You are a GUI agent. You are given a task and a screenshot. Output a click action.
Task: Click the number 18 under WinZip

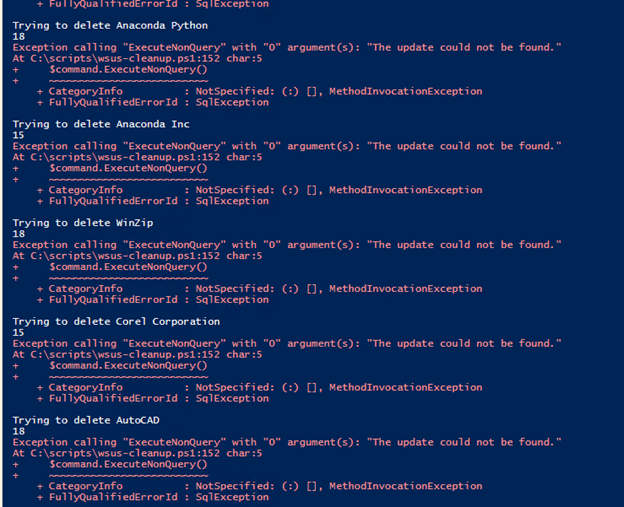pos(19,234)
